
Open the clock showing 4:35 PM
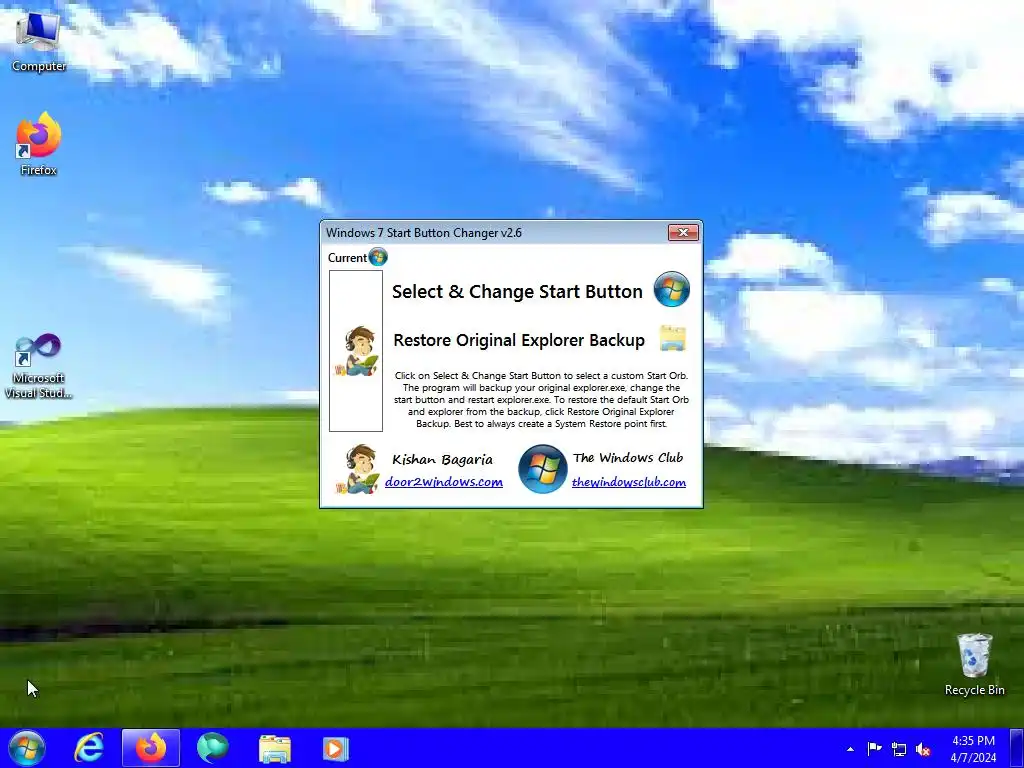(x=973, y=748)
